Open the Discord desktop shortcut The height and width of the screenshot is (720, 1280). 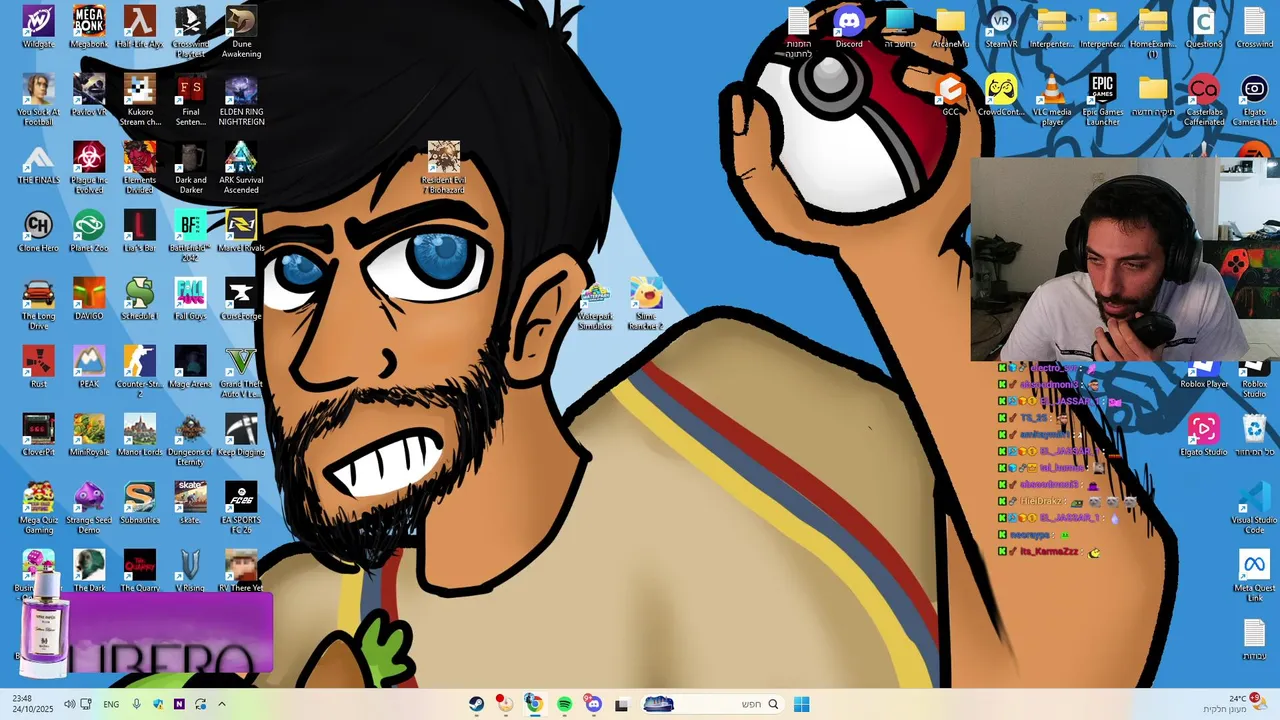coord(849,27)
